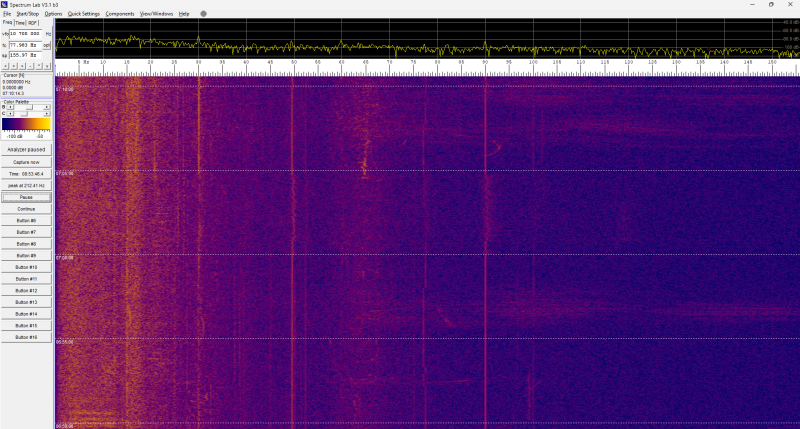
Task: Click contrast C slider right arrow
Action: coord(46,114)
